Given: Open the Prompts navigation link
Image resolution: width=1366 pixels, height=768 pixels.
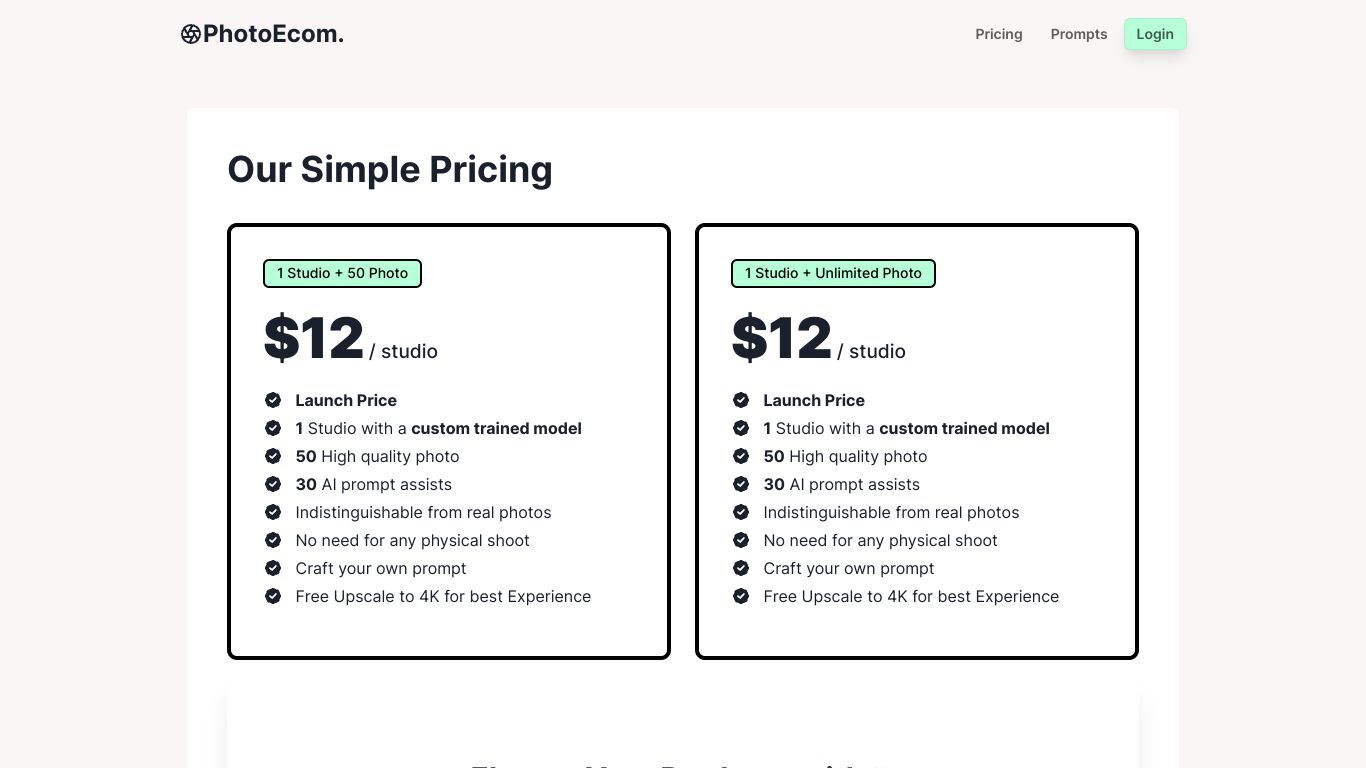Looking at the screenshot, I should 1079,34.
